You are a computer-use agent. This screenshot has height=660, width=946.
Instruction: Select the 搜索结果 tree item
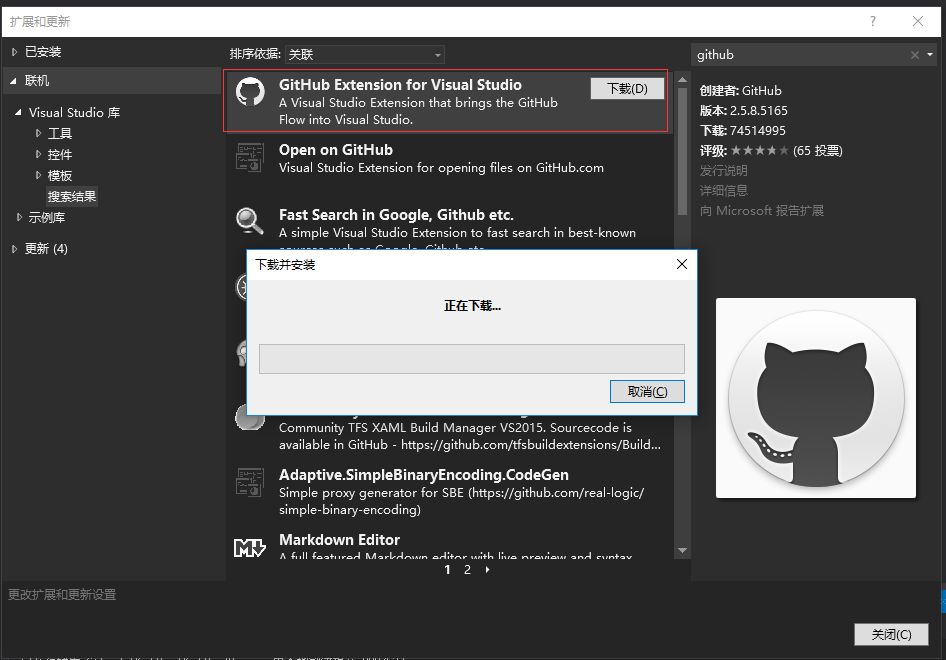72,197
